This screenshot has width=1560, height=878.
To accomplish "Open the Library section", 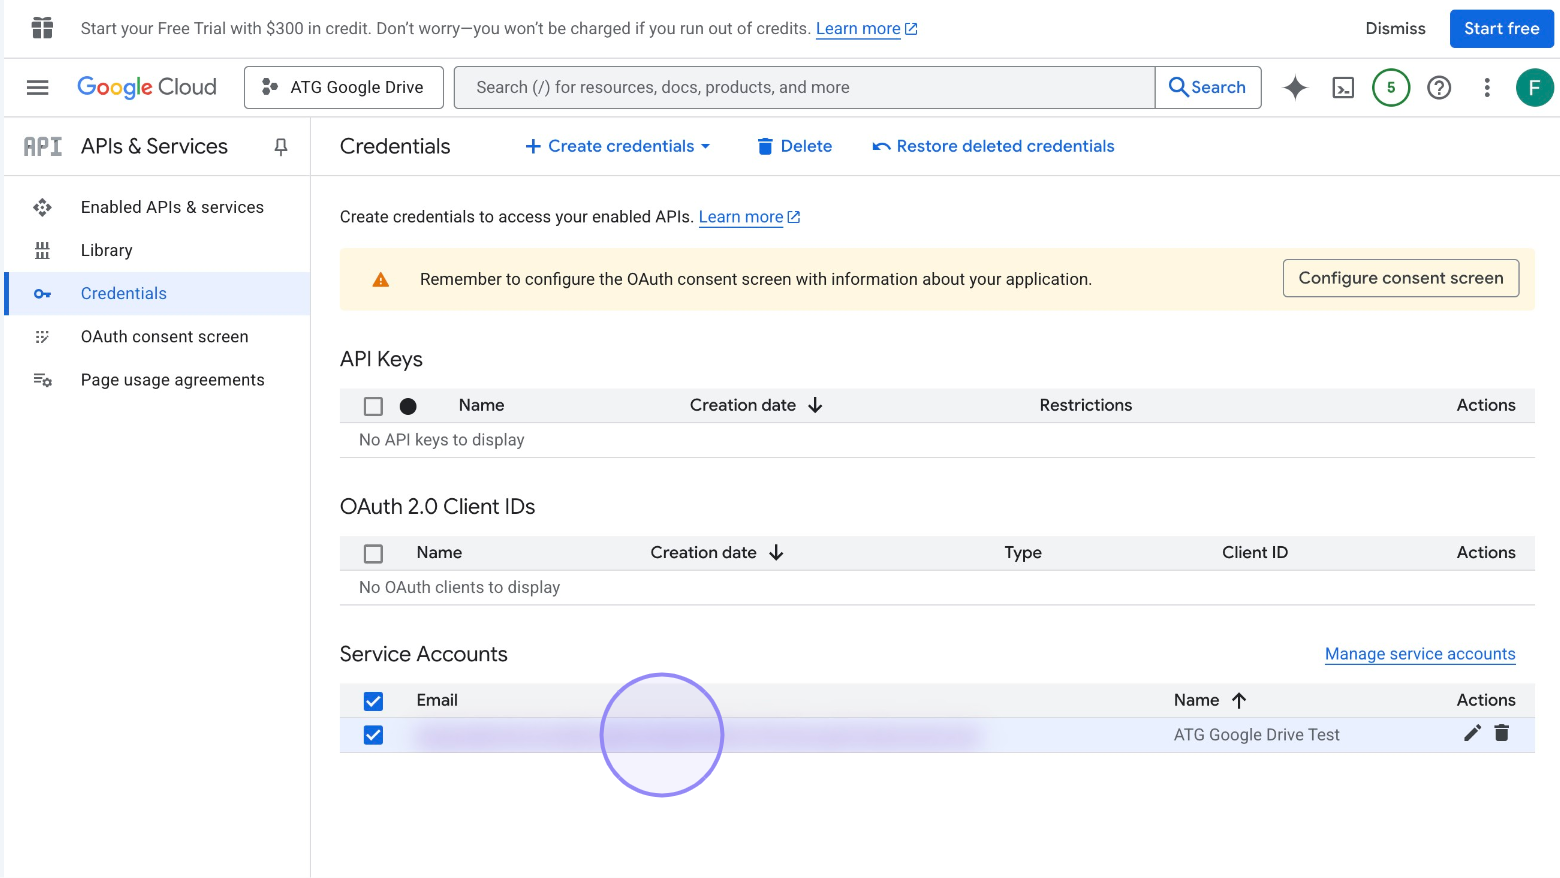I will 106,250.
